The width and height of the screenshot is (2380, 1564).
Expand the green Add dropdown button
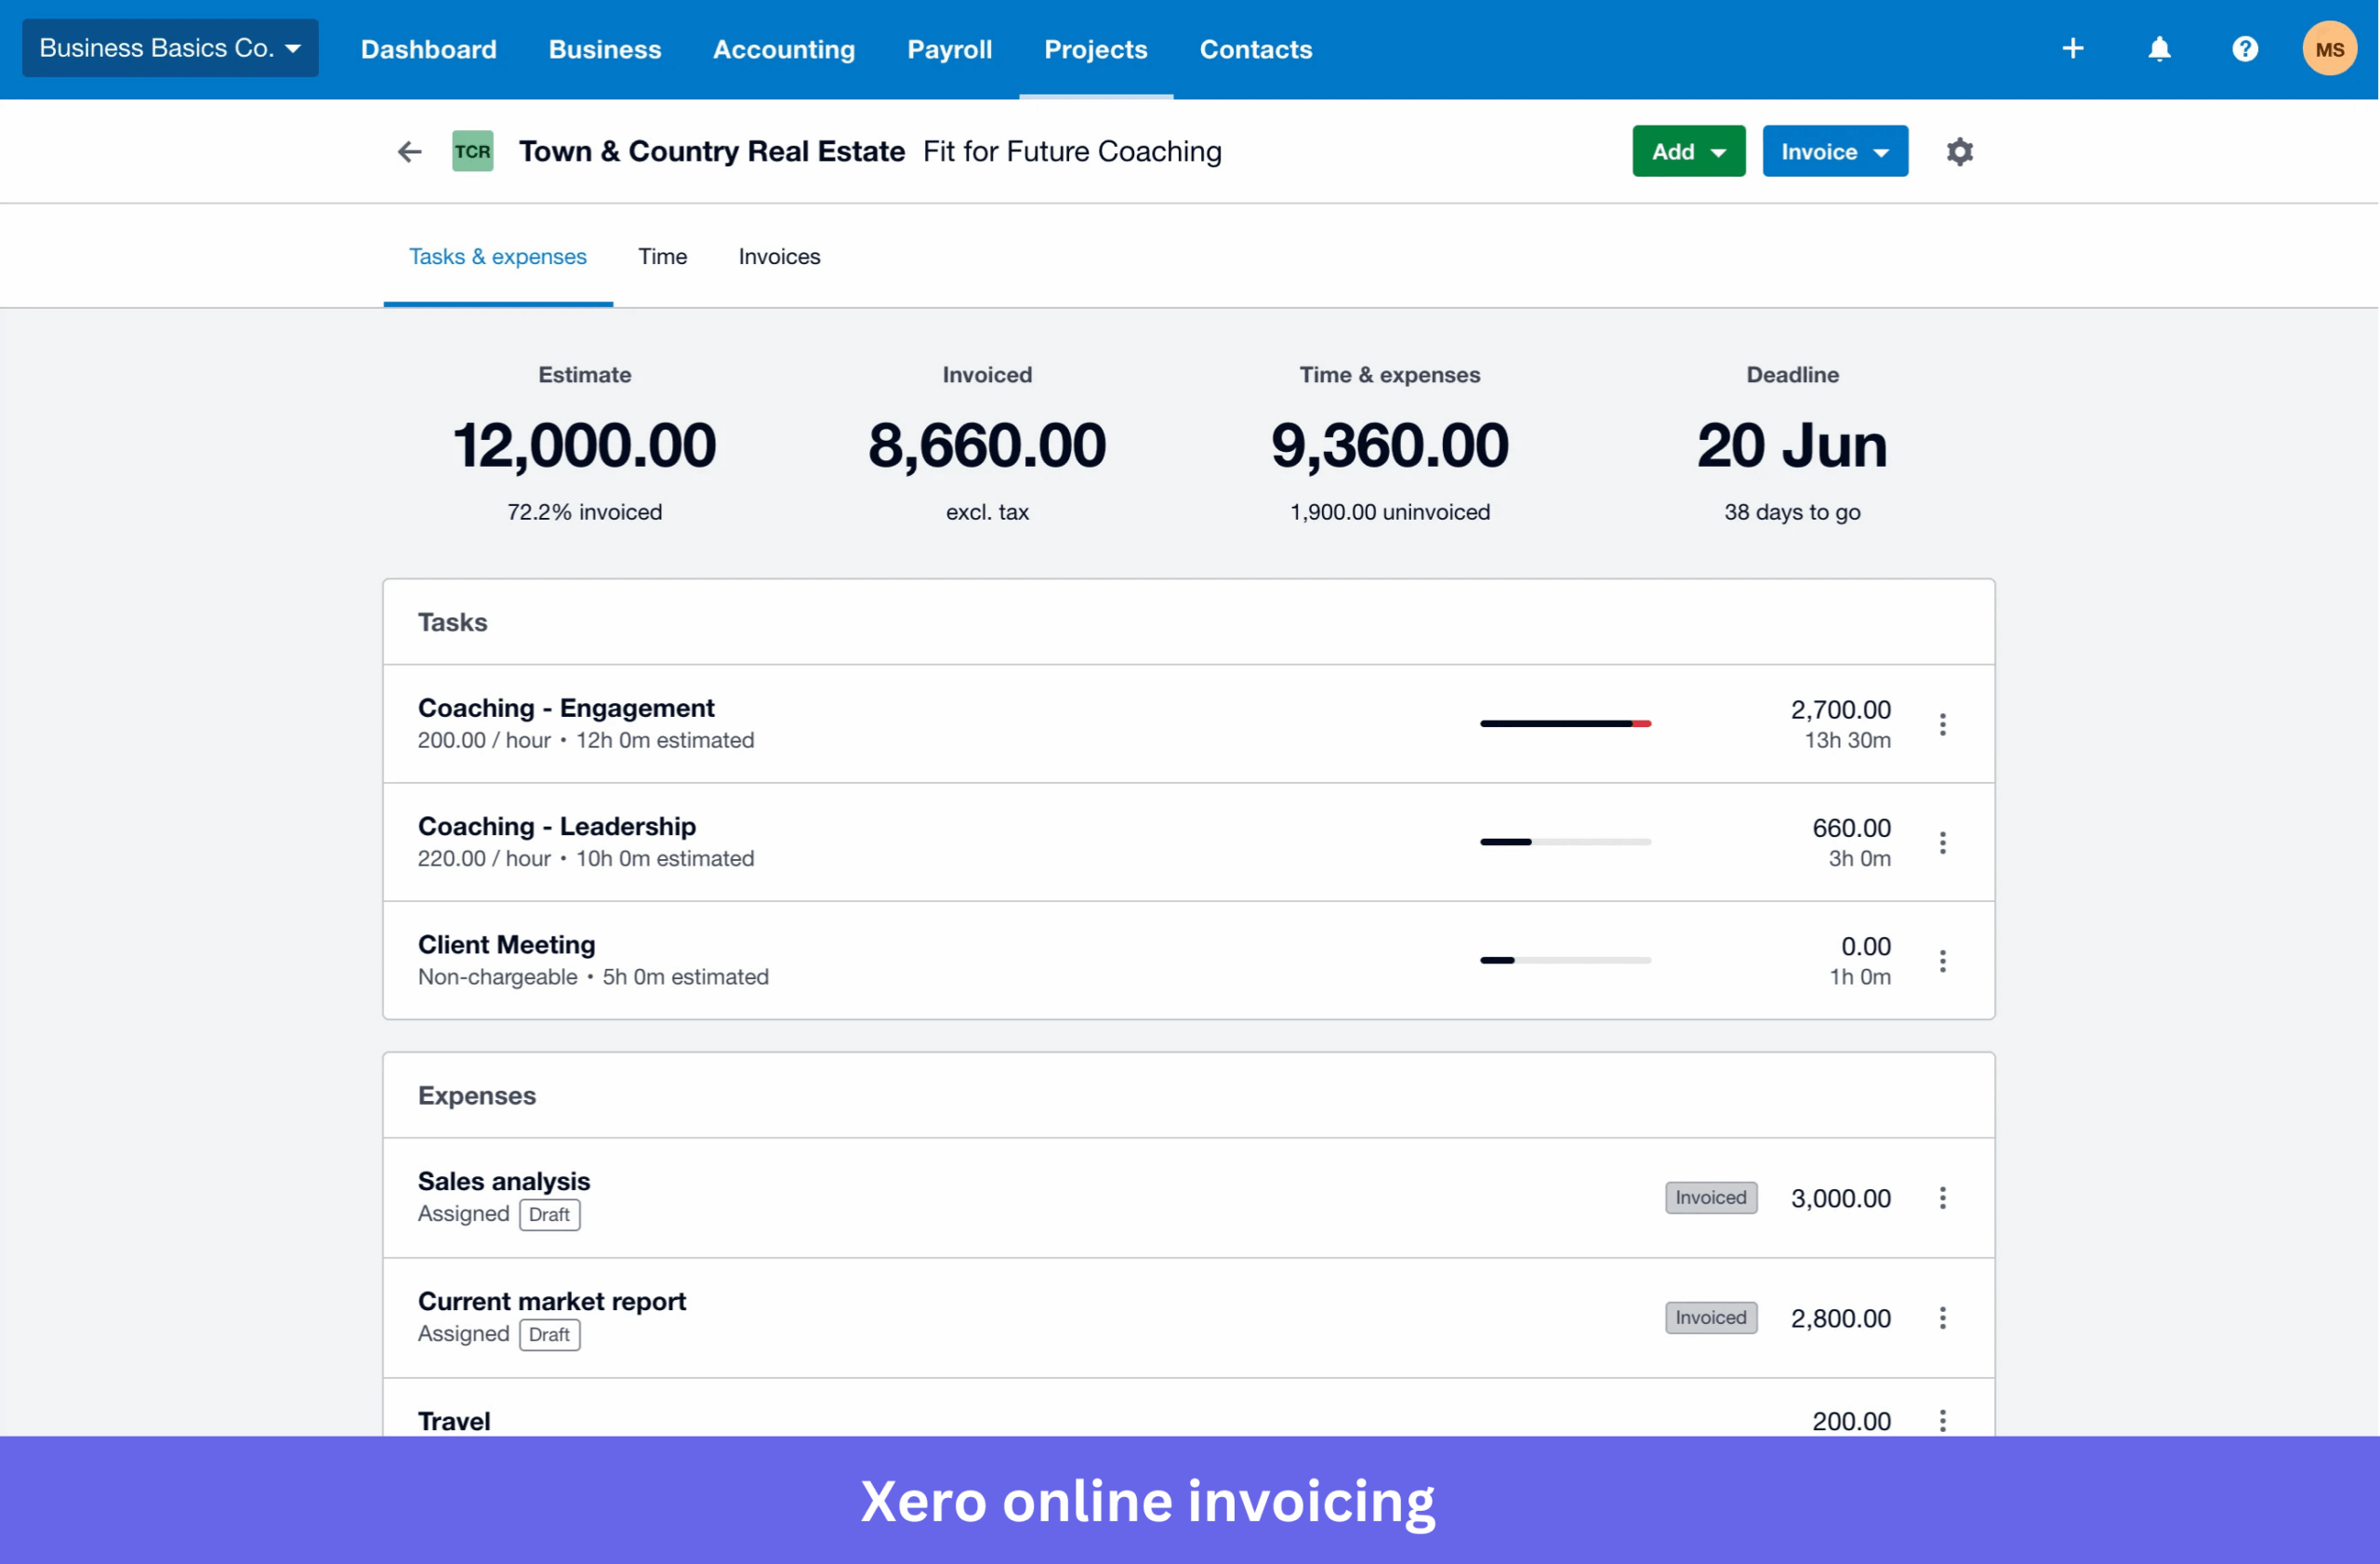click(x=1688, y=152)
